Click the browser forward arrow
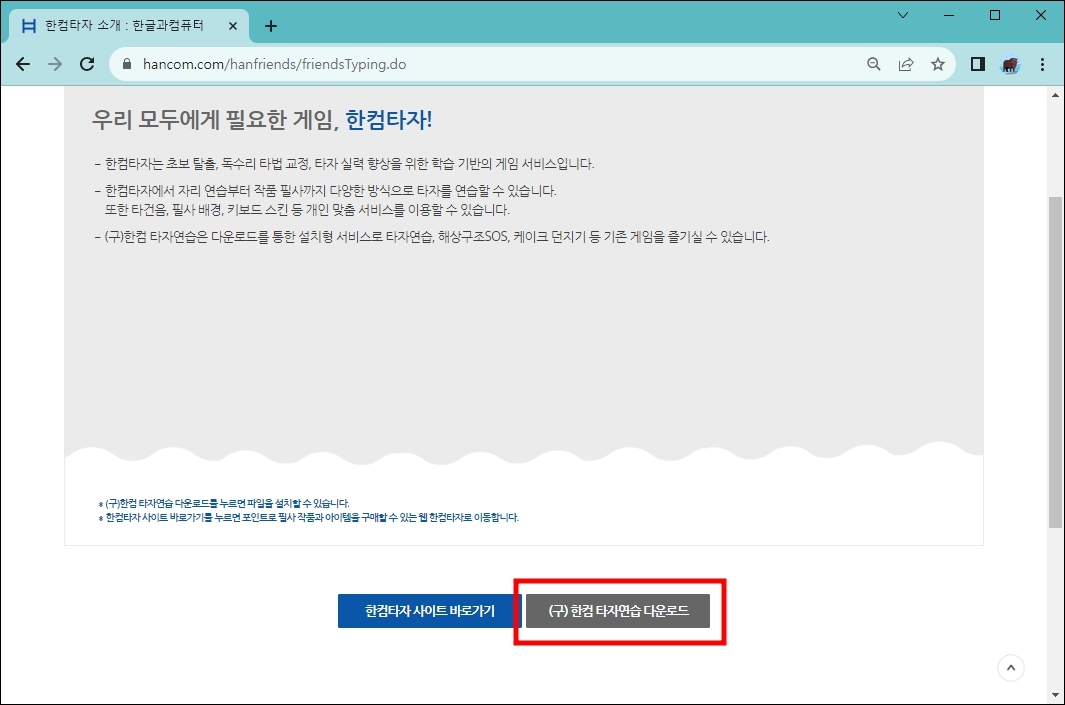 click(x=55, y=64)
